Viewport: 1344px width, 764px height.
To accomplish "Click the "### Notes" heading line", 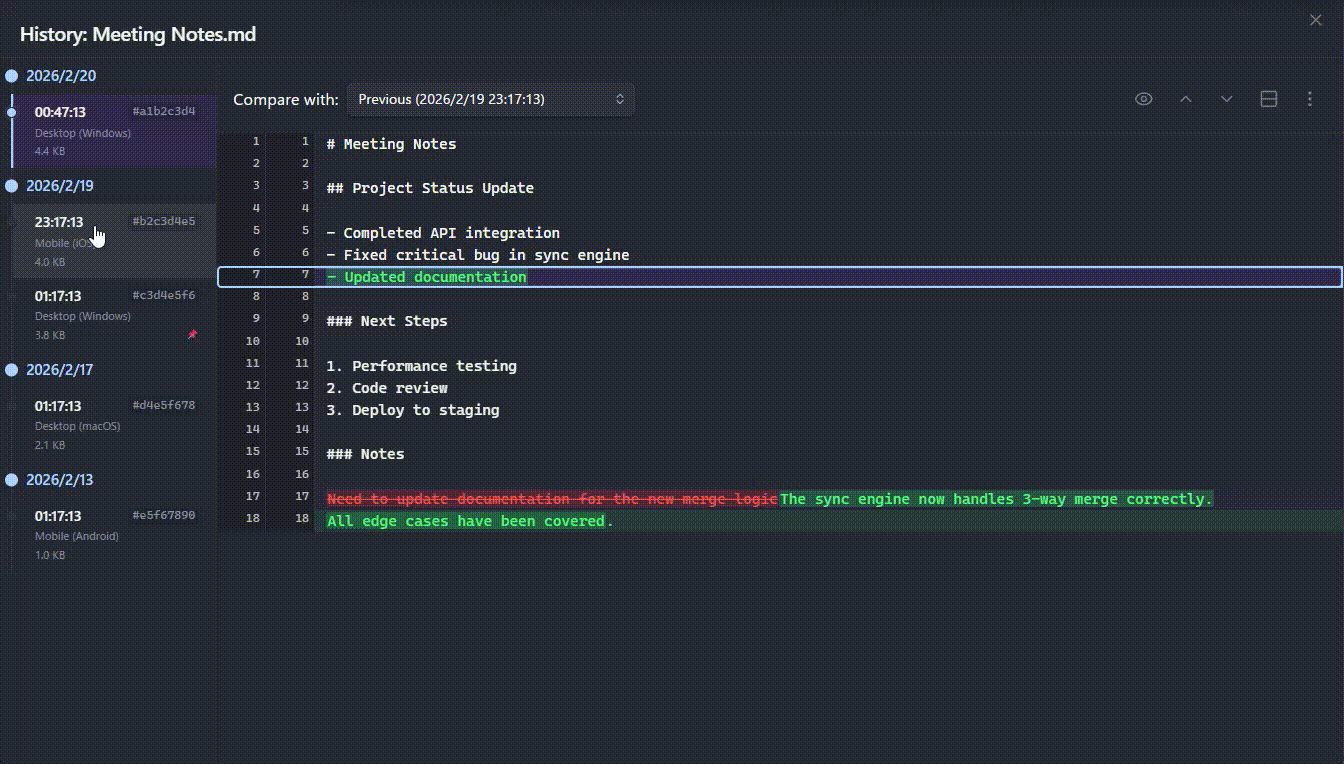I will [366, 454].
